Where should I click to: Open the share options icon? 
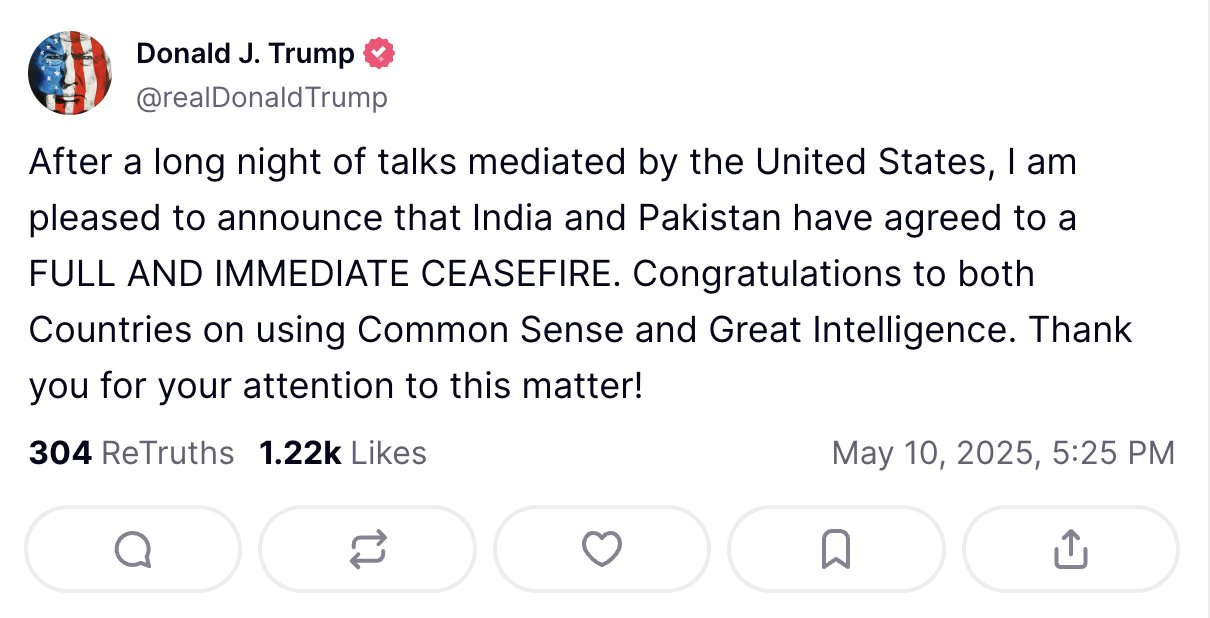(1070, 548)
